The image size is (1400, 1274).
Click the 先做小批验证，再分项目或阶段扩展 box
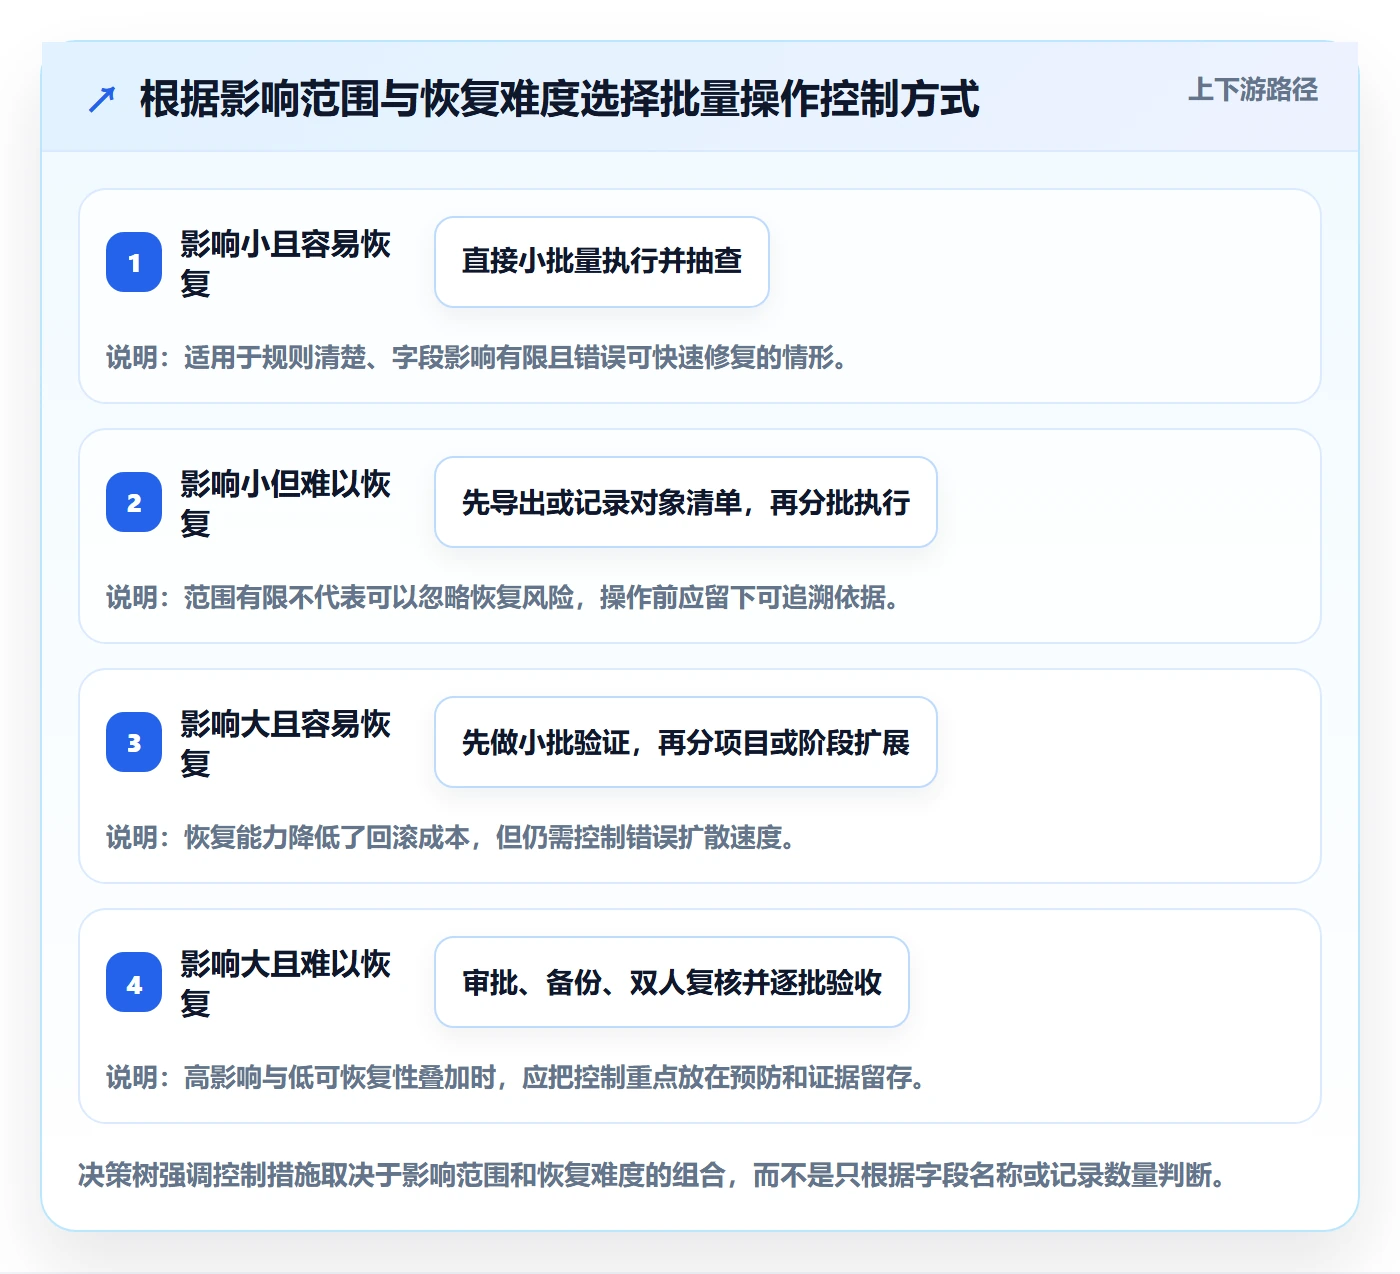tap(686, 742)
